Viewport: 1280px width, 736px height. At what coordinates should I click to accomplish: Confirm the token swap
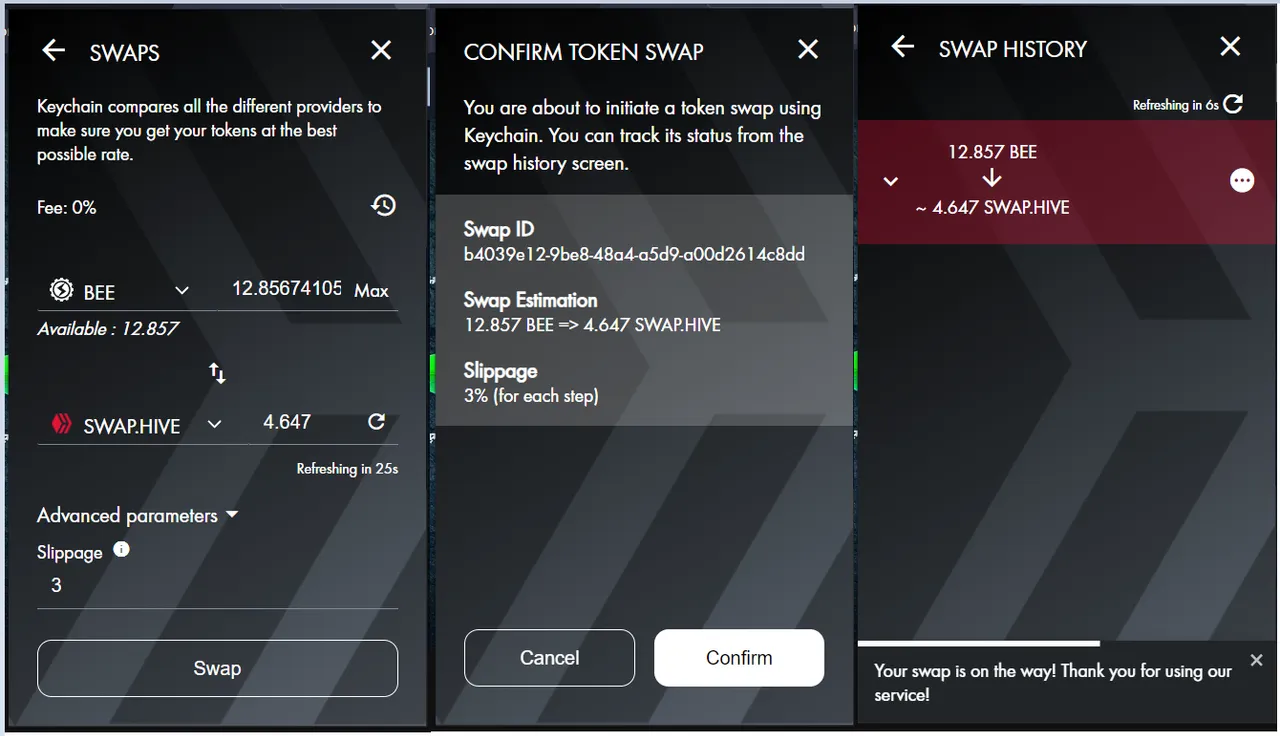coord(739,658)
